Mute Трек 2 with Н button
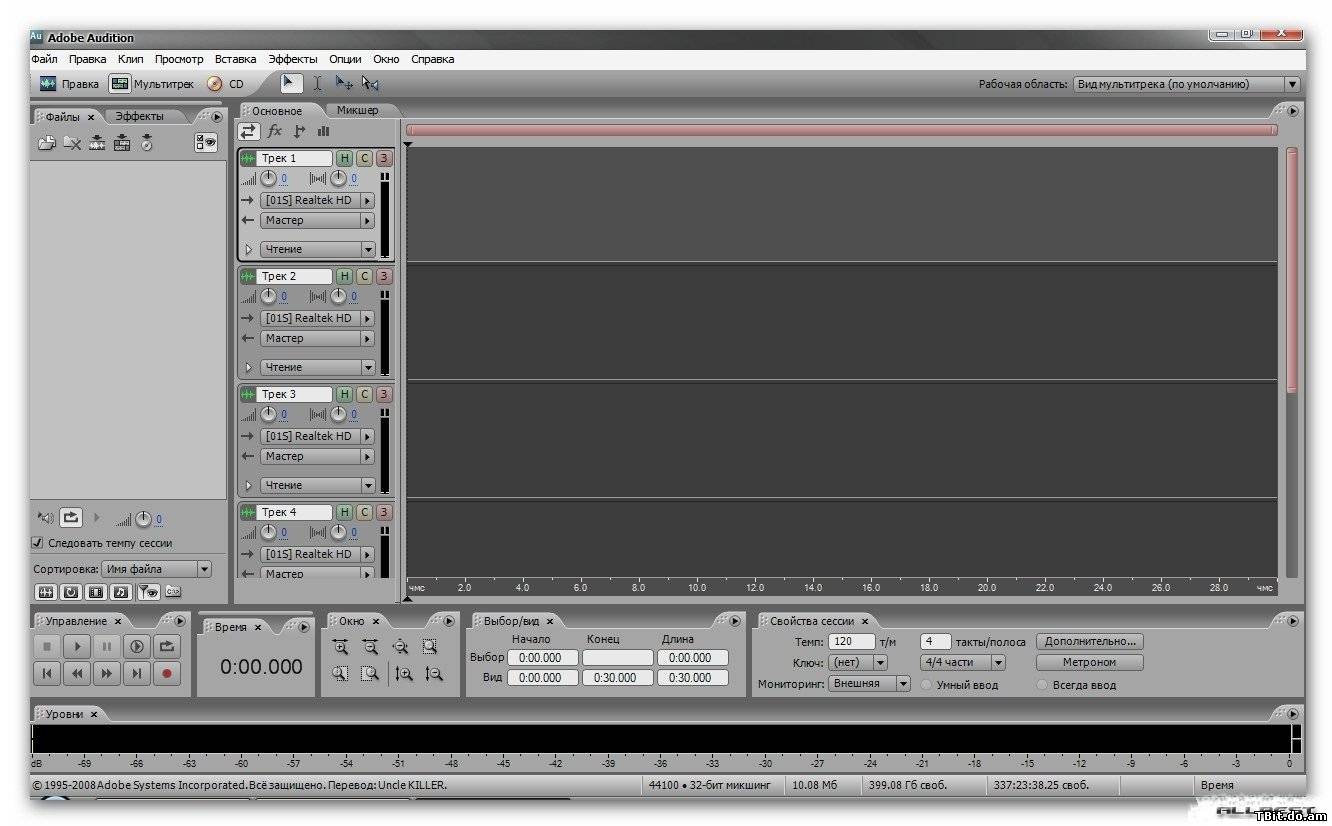The width and height of the screenshot is (1332, 826). (344, 276)
